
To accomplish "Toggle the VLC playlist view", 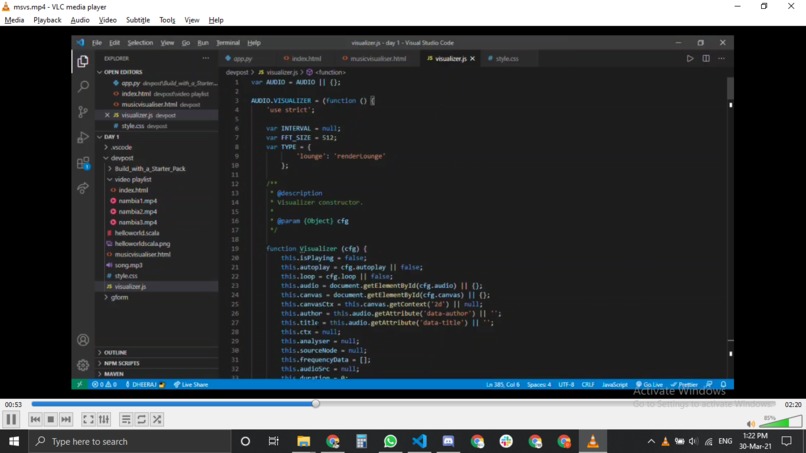I will [126, 420].
